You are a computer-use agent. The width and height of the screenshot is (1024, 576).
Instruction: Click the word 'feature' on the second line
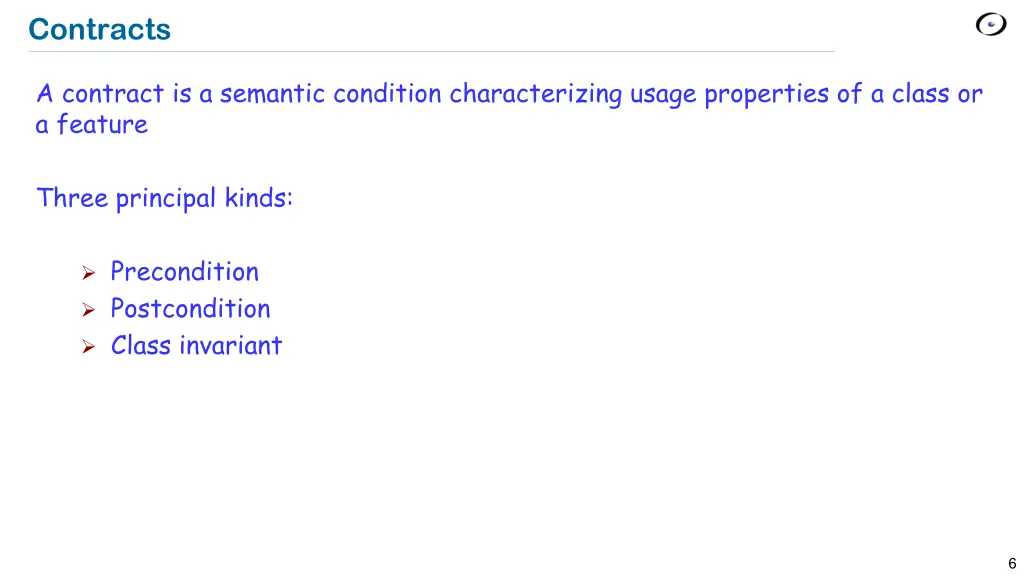(102, 125)
